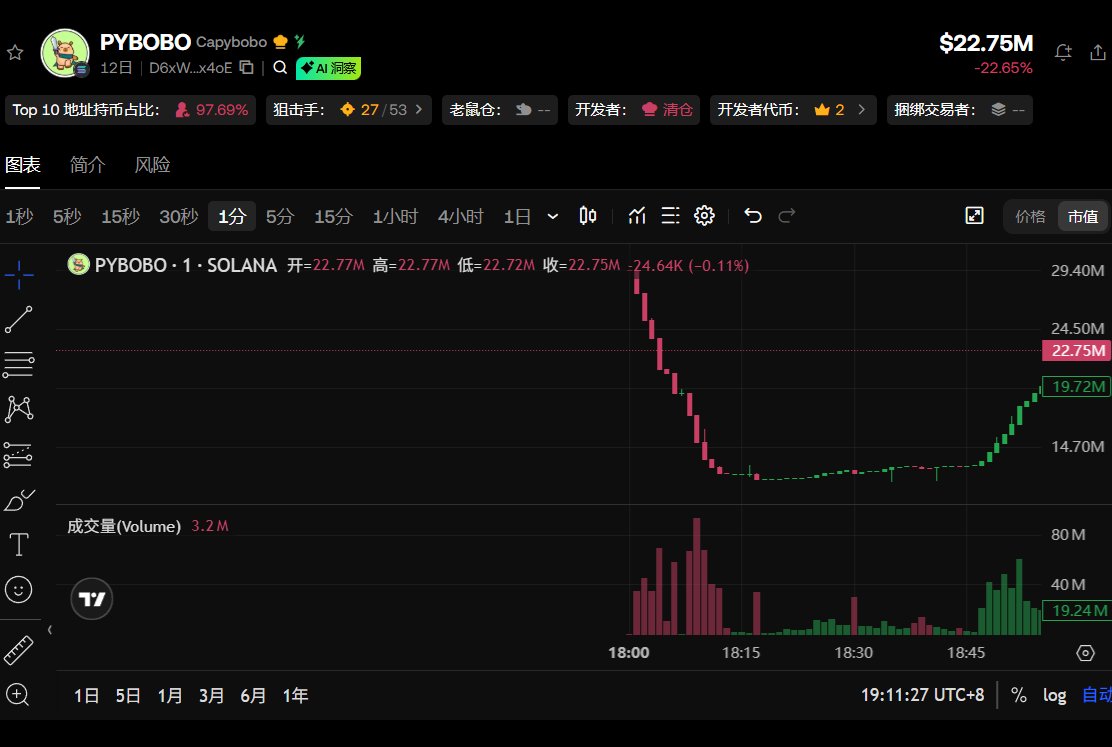Screen dimensions: 1112x747
Task: Select the text annotation tool
Action: [x=18, y=545]
